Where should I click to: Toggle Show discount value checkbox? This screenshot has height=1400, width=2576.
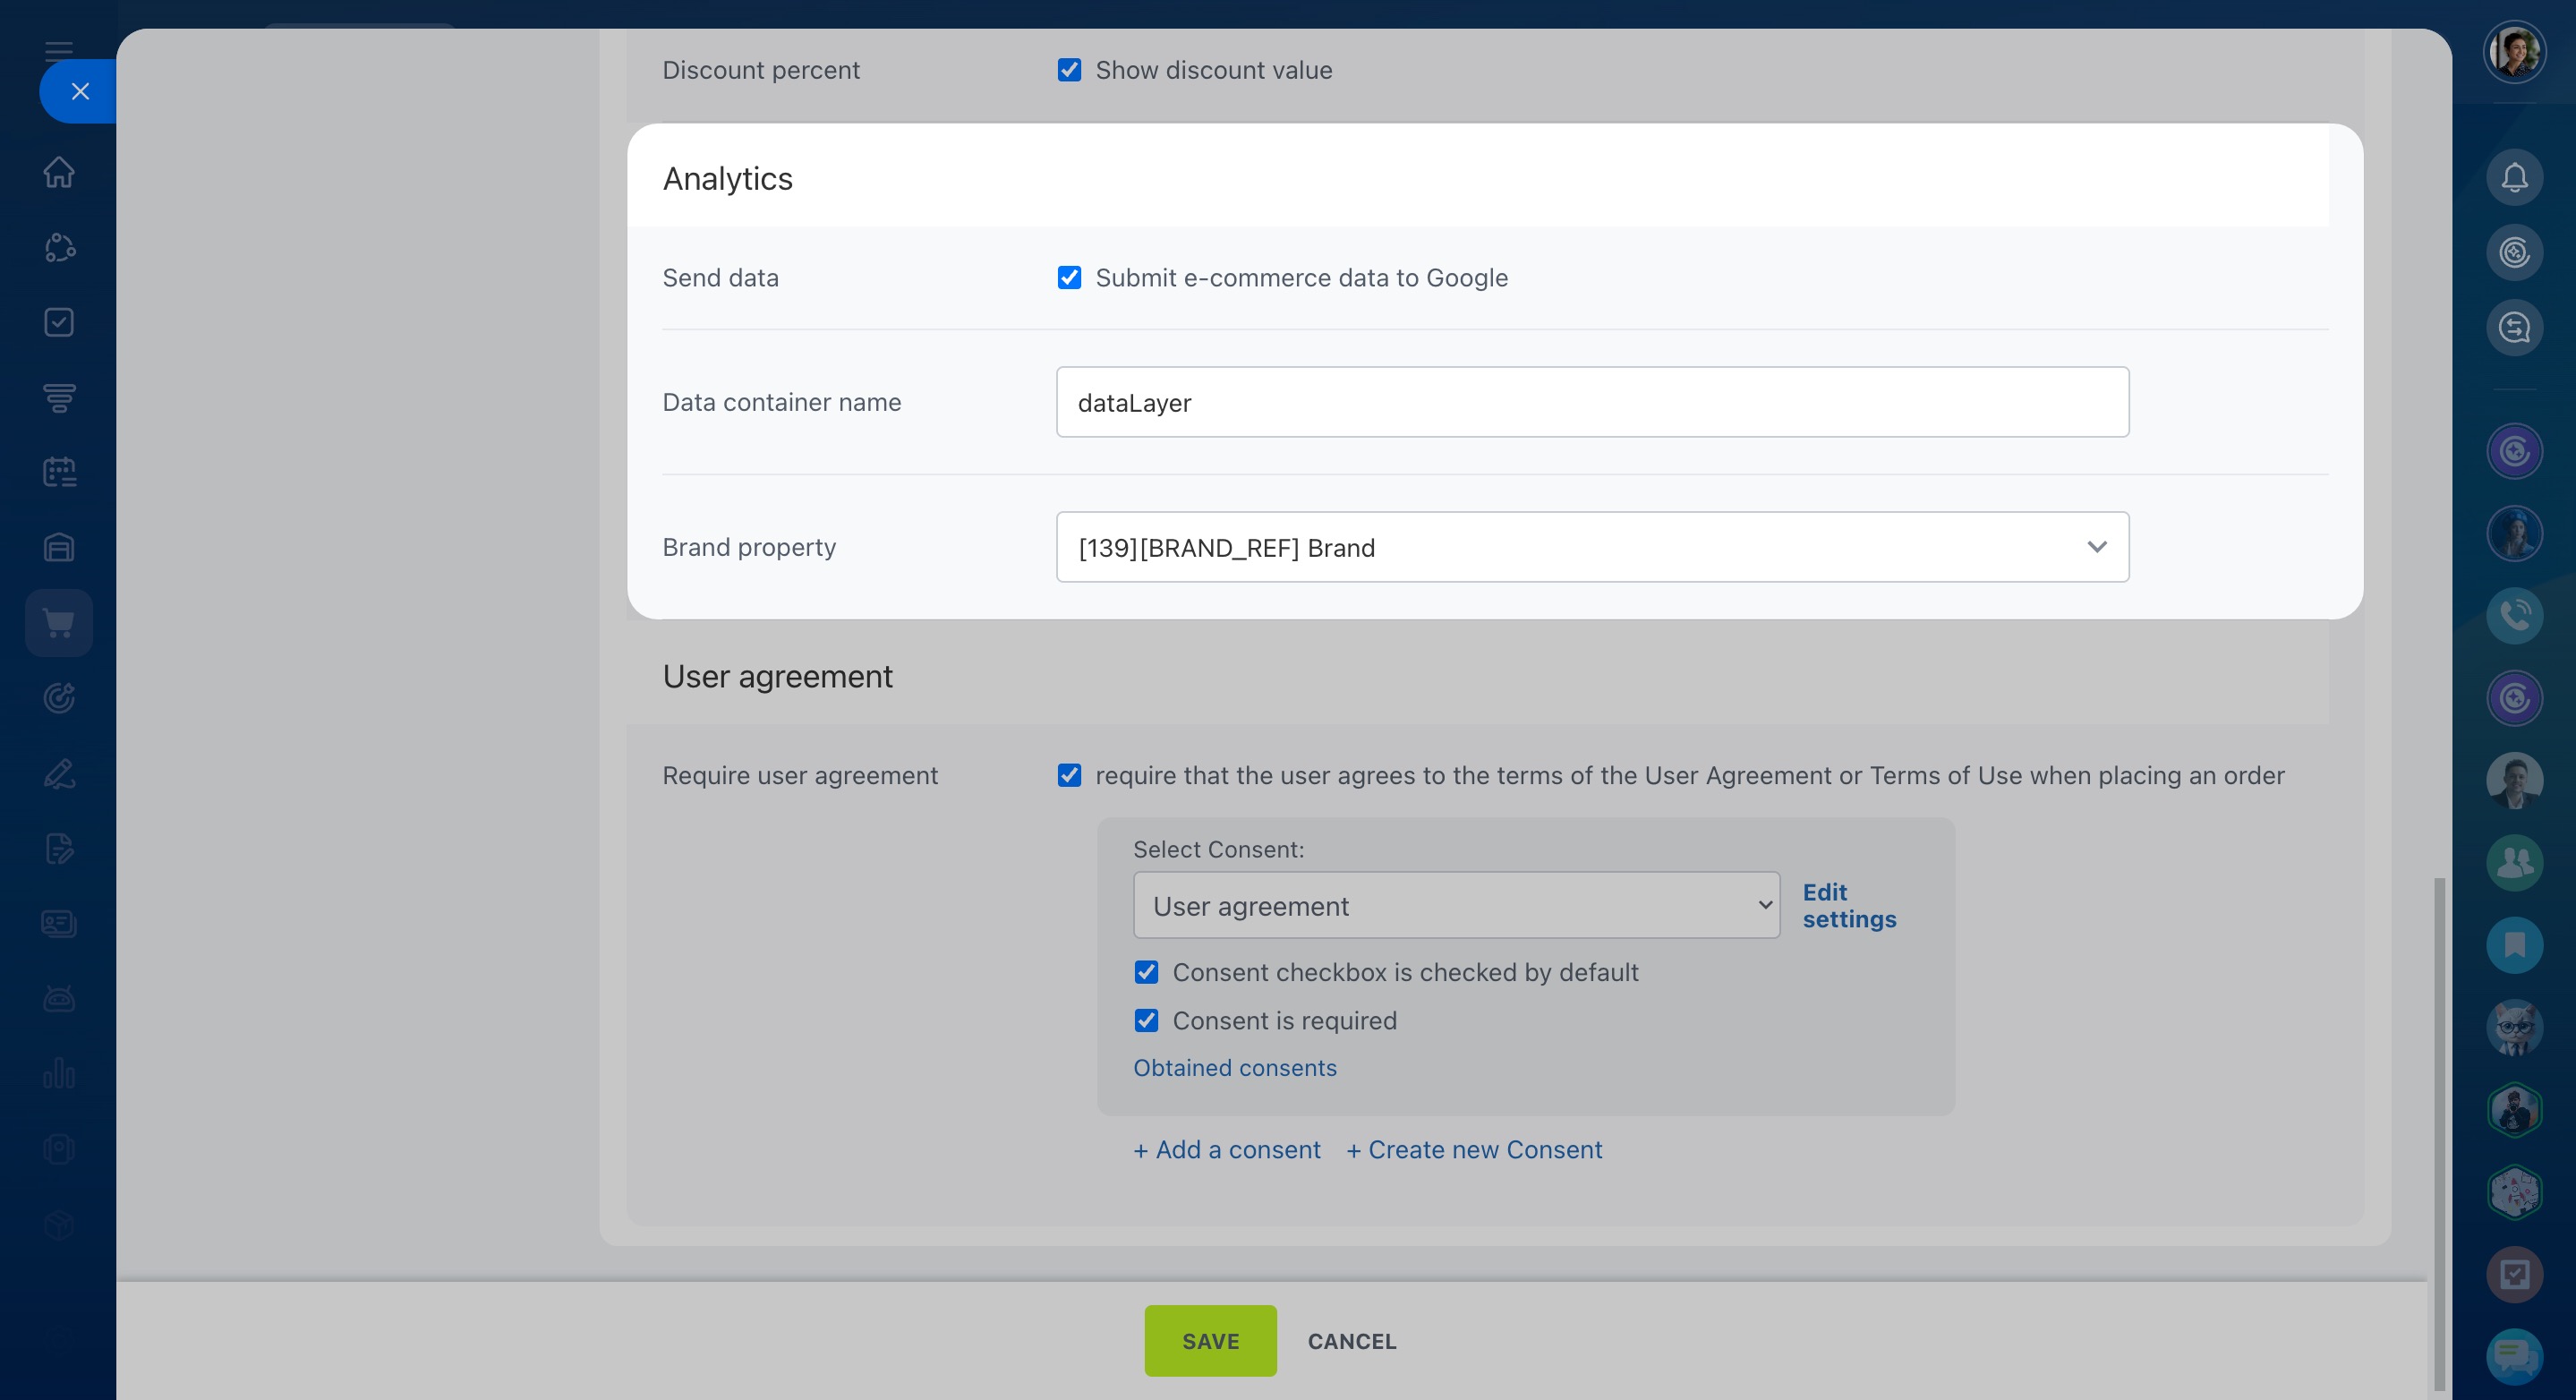click(x=1069, y=70)
